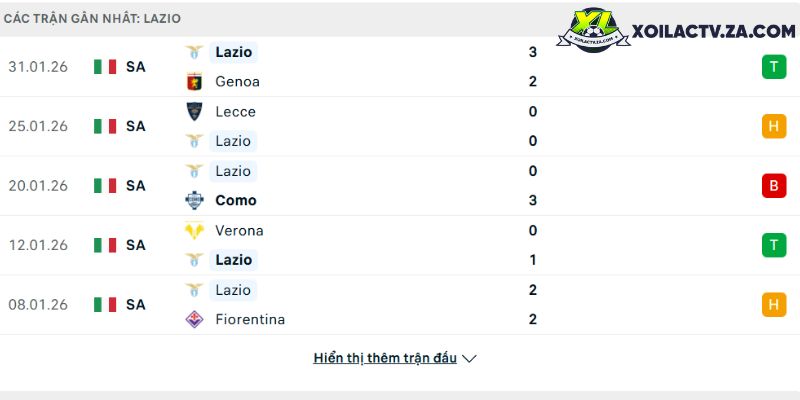Click the orange H badge for Lecce–Lazio
Screen dimensions: 800x400
(774, 127)
